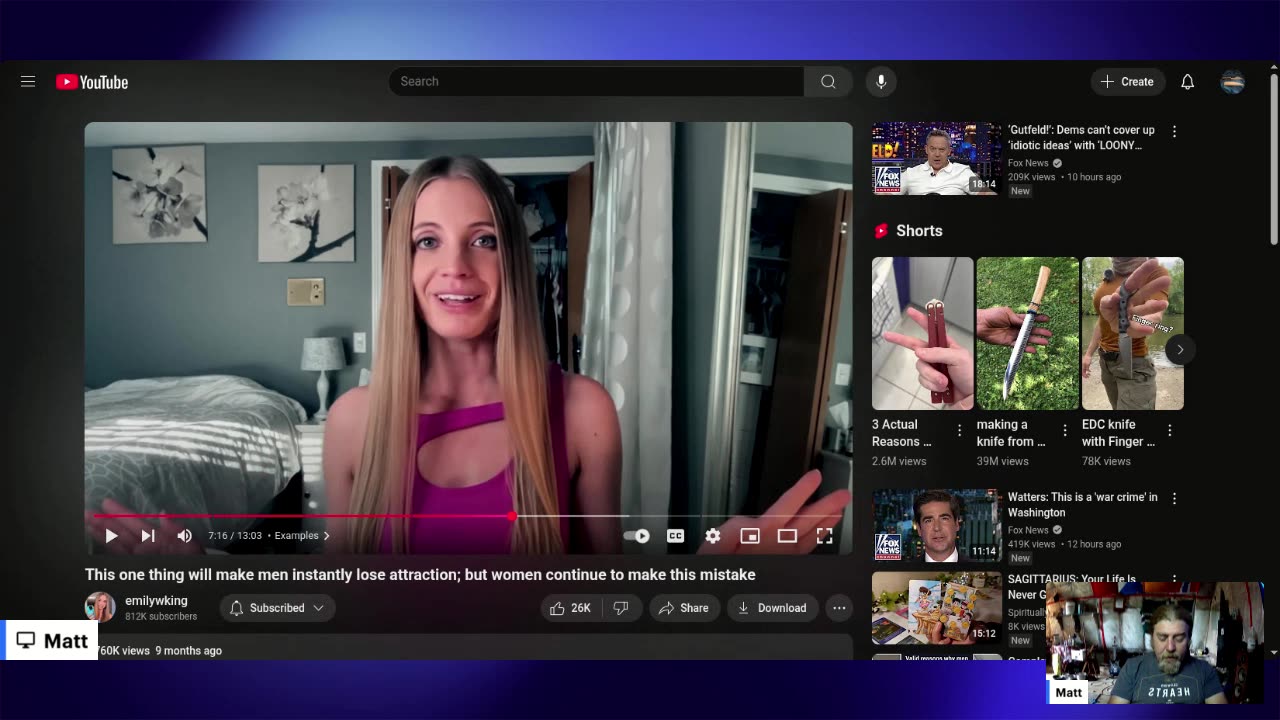Enable theater mode view
Viewport: 1280px width, 720px height.
tap(787, 536)
